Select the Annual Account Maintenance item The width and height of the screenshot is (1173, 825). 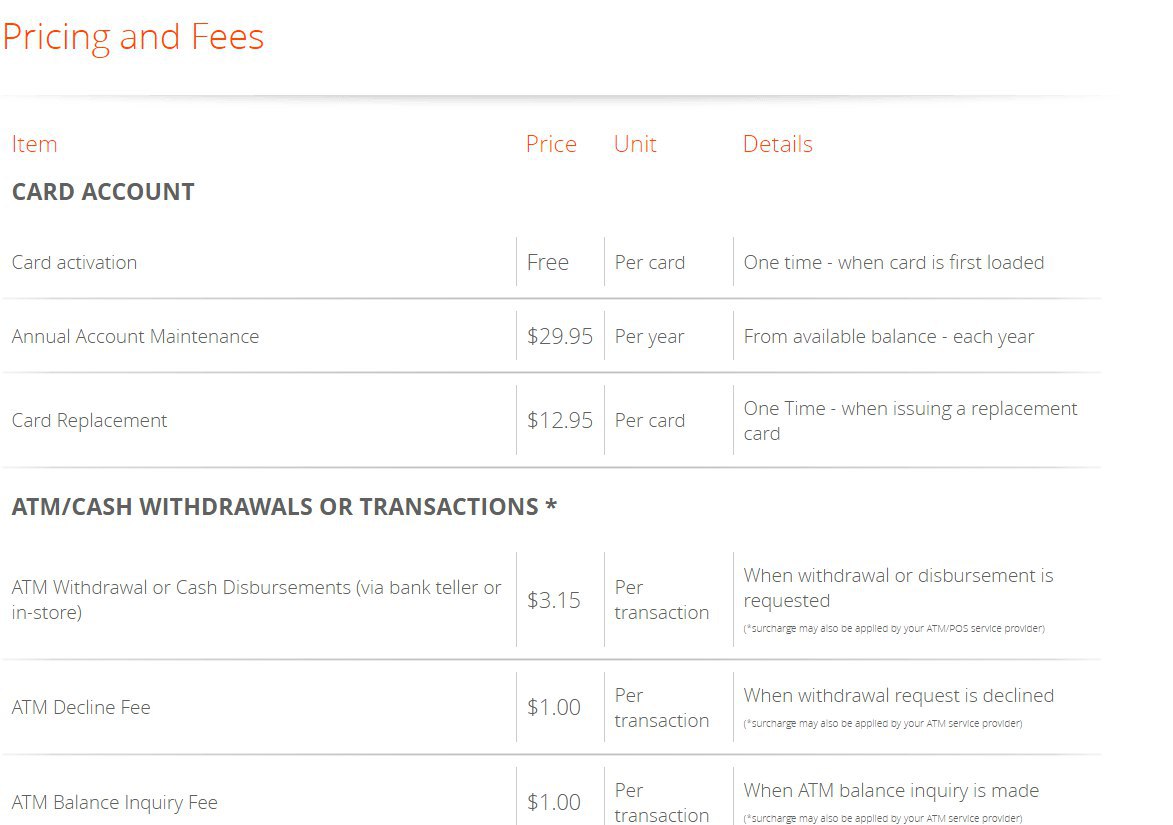pos(135,337)
